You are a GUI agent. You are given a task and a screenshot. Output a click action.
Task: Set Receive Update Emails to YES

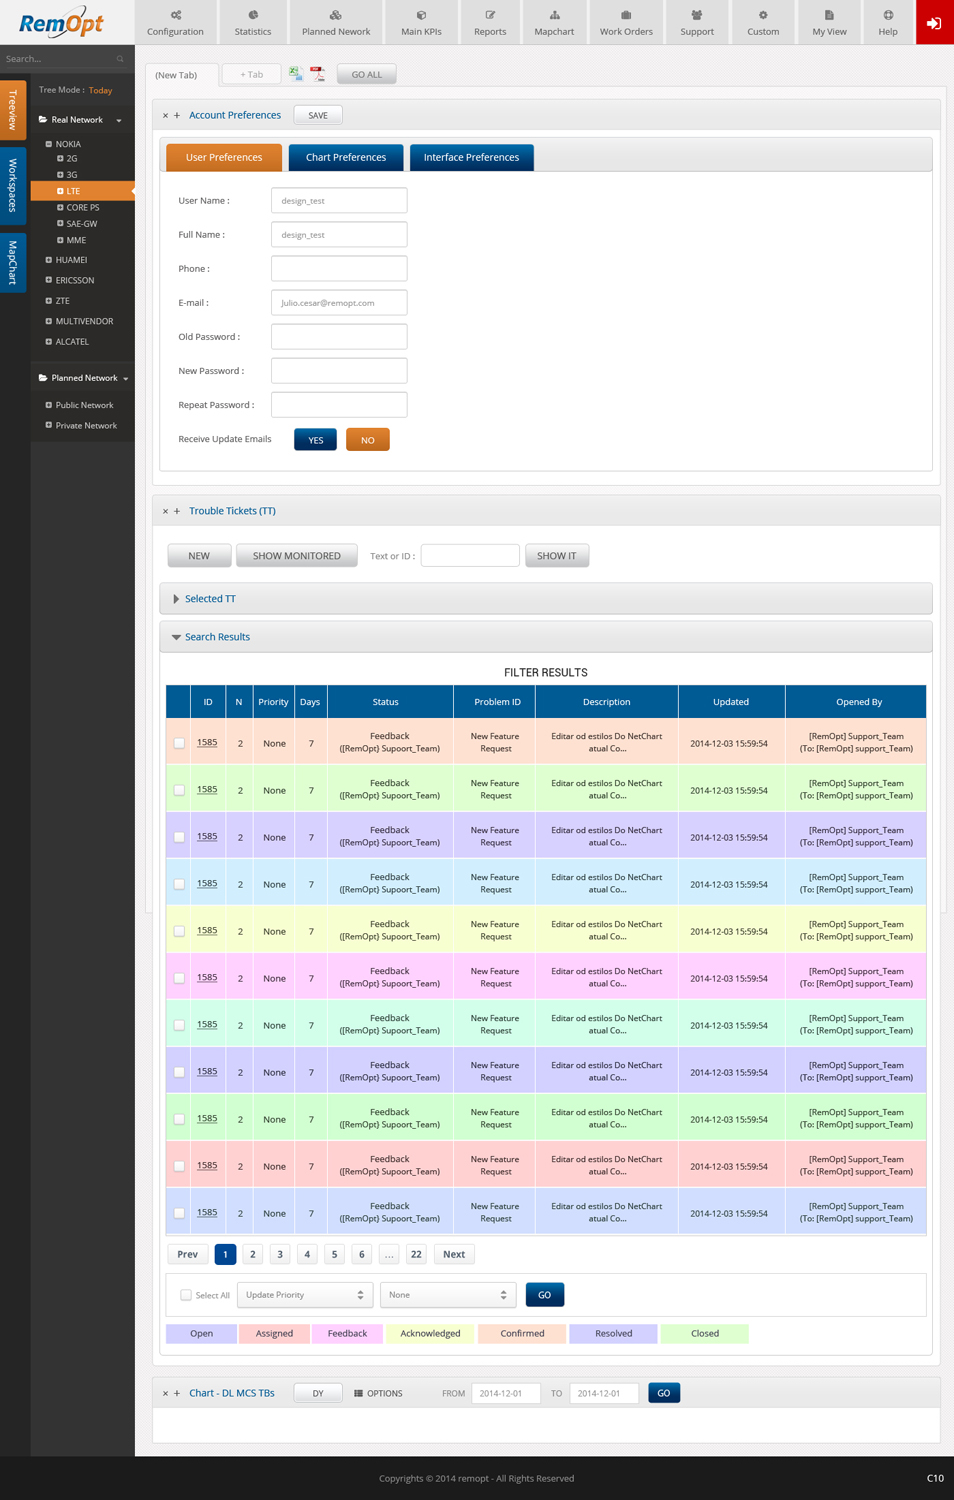pos(315,440)
